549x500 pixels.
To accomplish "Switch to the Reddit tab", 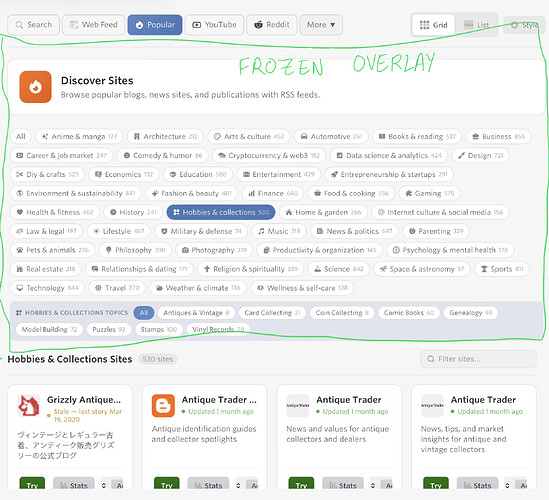I will coord(272,25).
